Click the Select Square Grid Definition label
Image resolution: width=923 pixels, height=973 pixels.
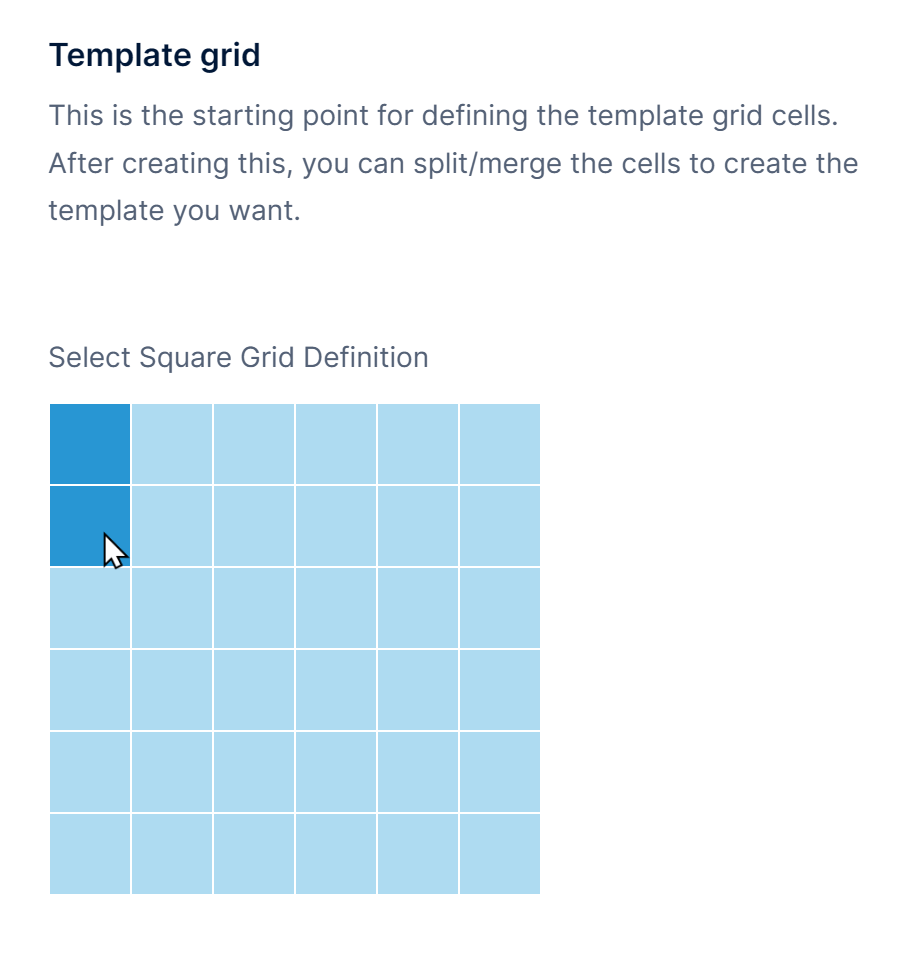tap(238, 357)
